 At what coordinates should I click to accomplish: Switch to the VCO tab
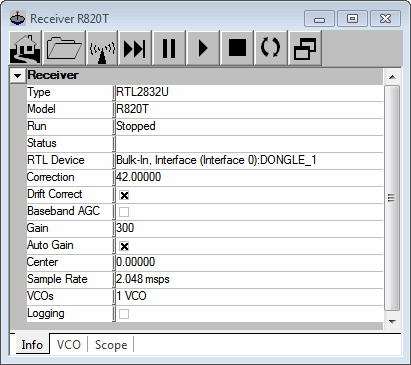(69, 344)
